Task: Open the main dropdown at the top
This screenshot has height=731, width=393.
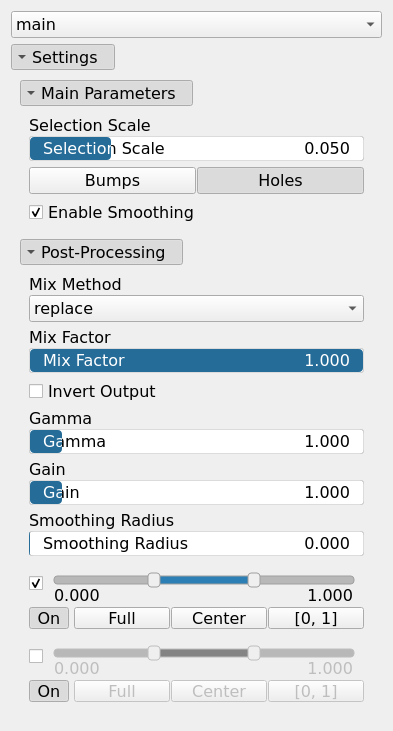Action: pos(196,24)
